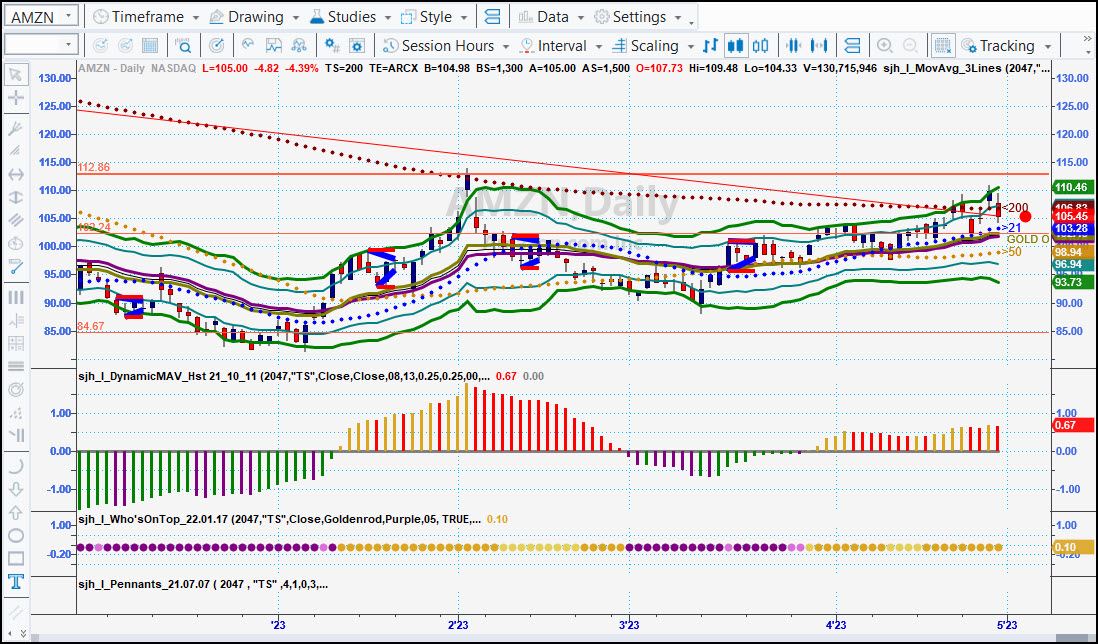Click stacked panels icon before zoom buttons
The width and height of the screenshot is (1098, 644).
pyautogui.click(x=852, y=46)
